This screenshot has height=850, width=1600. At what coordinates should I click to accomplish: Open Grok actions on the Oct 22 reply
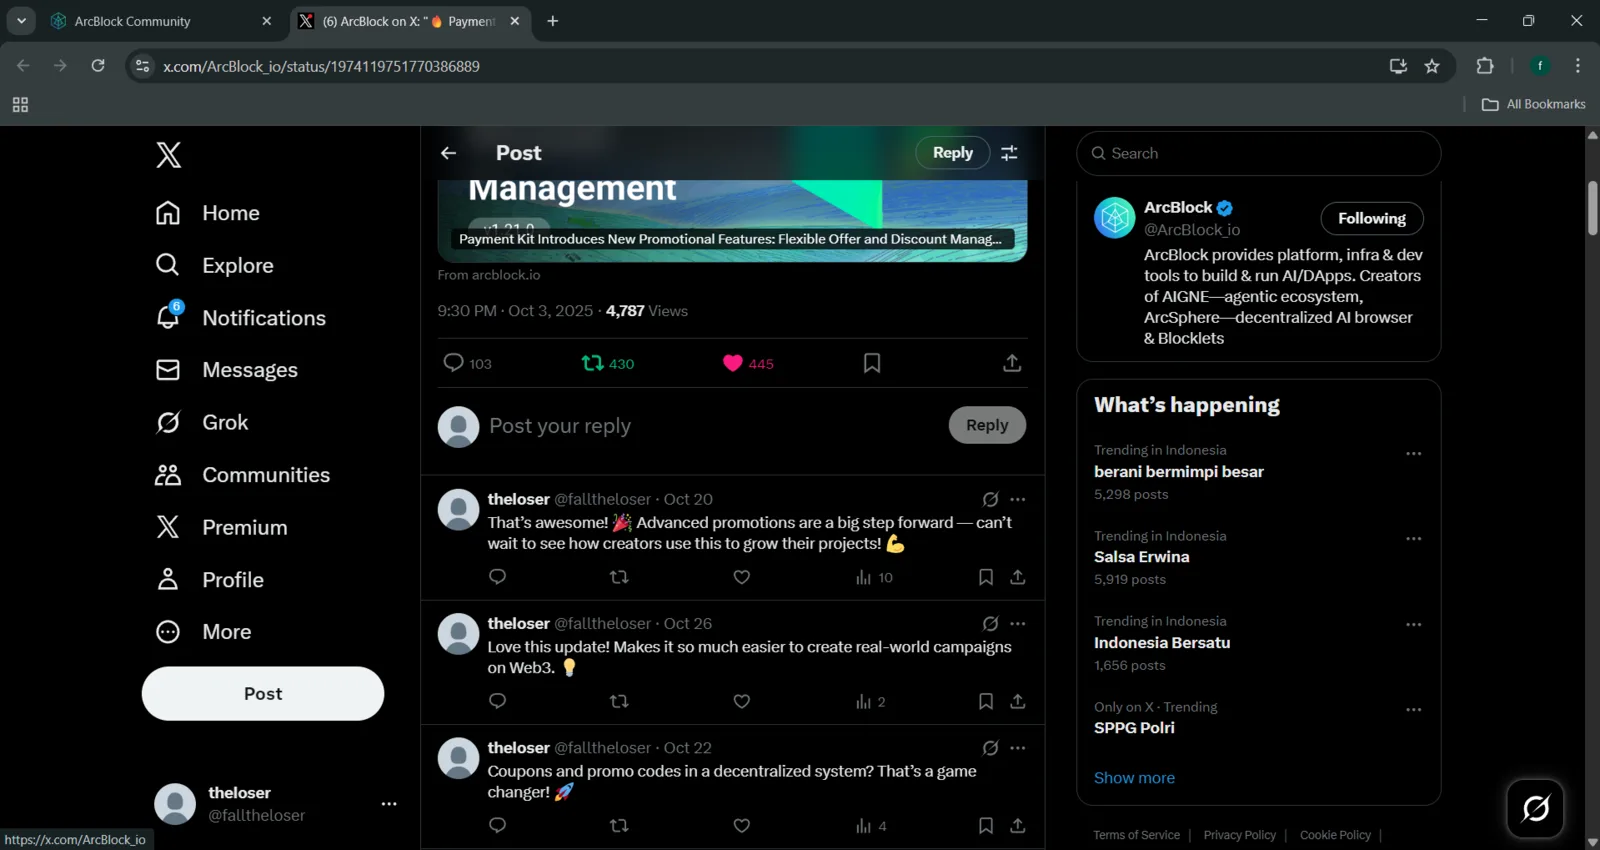(x=990, y=748)
